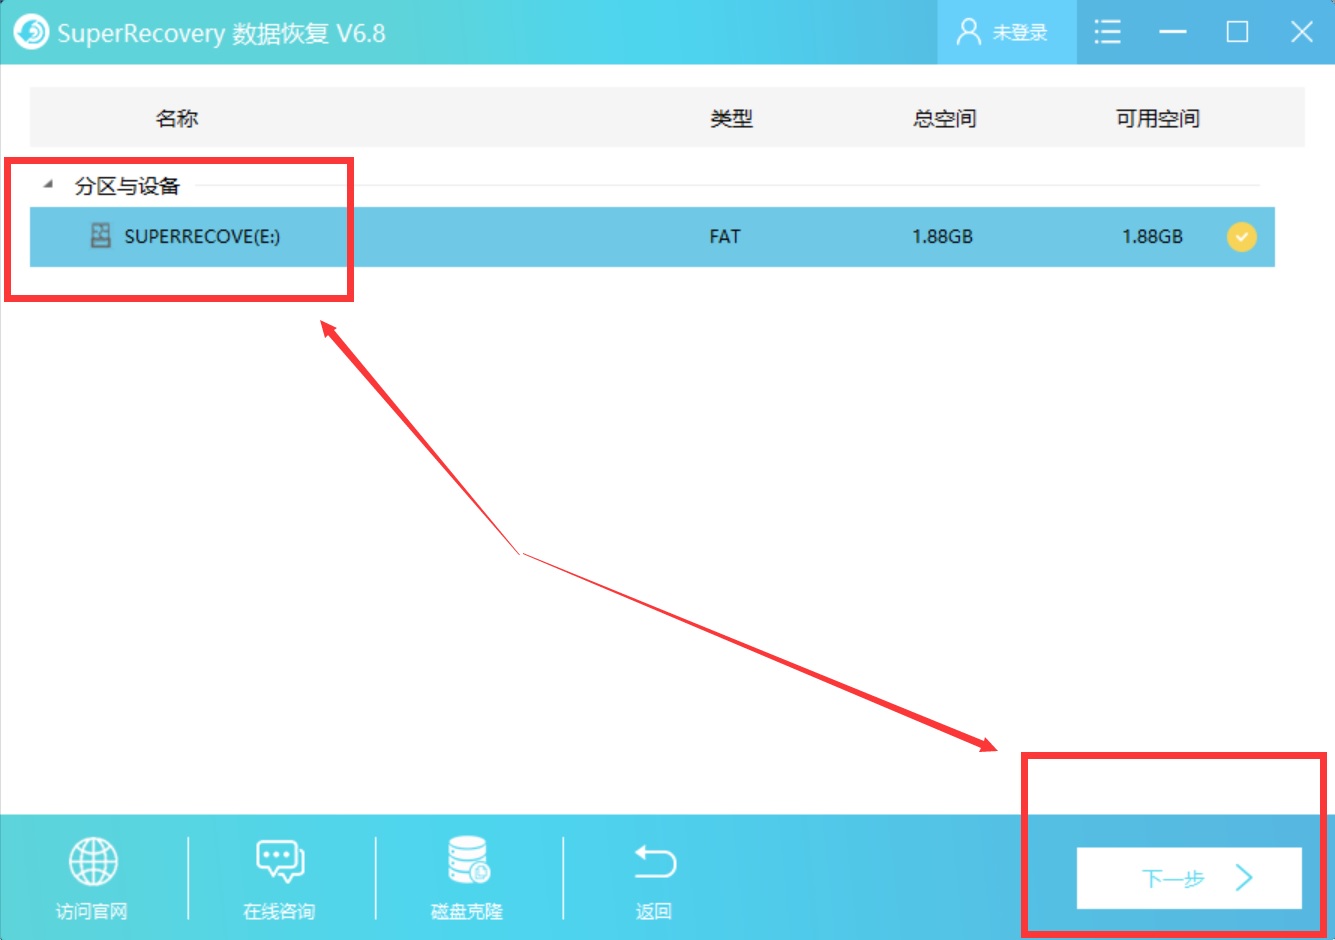
Task: Click the globe icon above 访问官网
Action: click(x=93, y=859)
